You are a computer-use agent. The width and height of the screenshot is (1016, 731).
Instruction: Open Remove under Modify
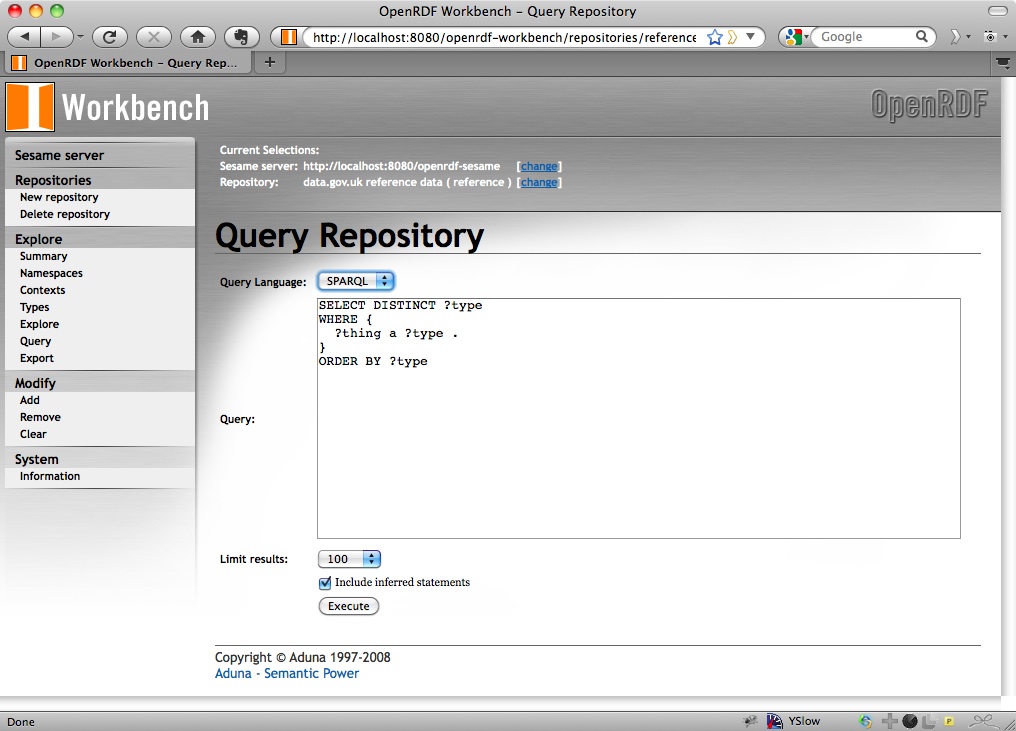tap(40, 417)
